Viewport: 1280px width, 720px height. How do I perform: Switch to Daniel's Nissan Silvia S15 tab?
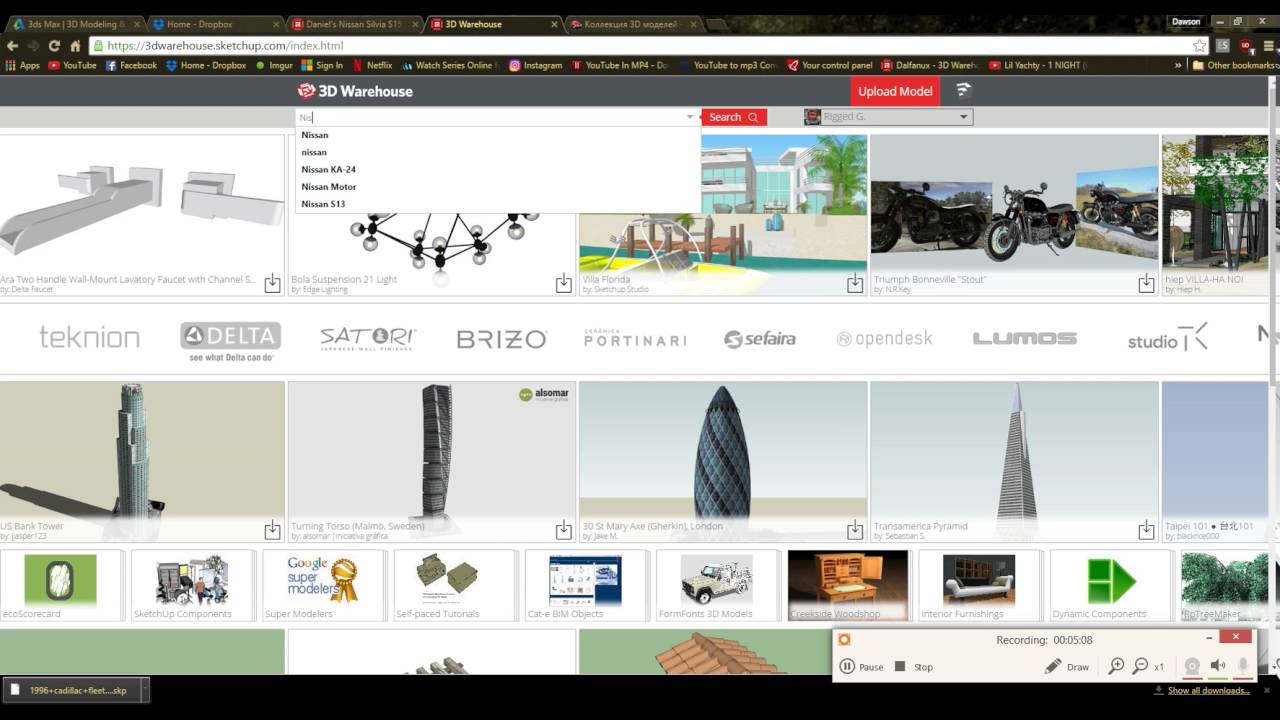point(352,24)
